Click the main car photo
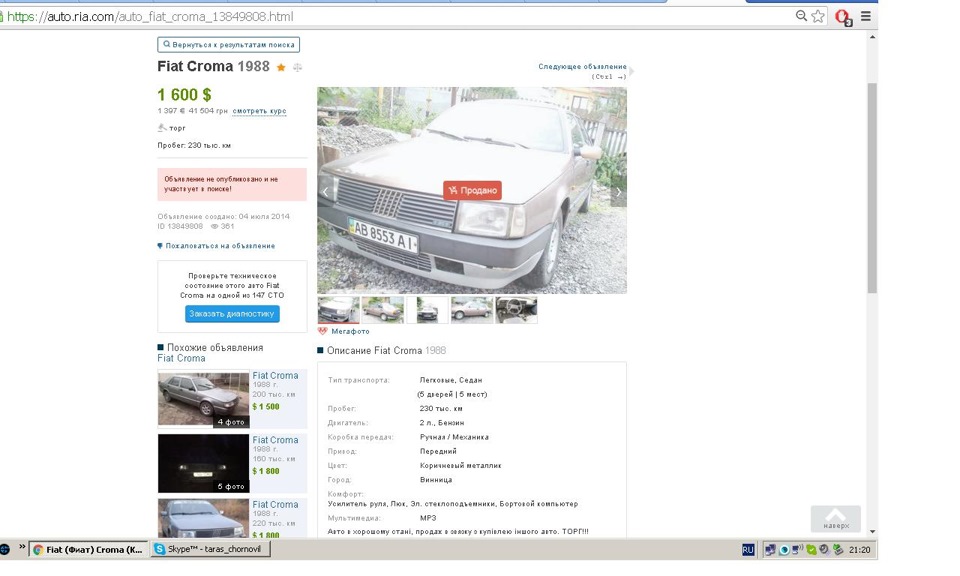 [471, 190]
